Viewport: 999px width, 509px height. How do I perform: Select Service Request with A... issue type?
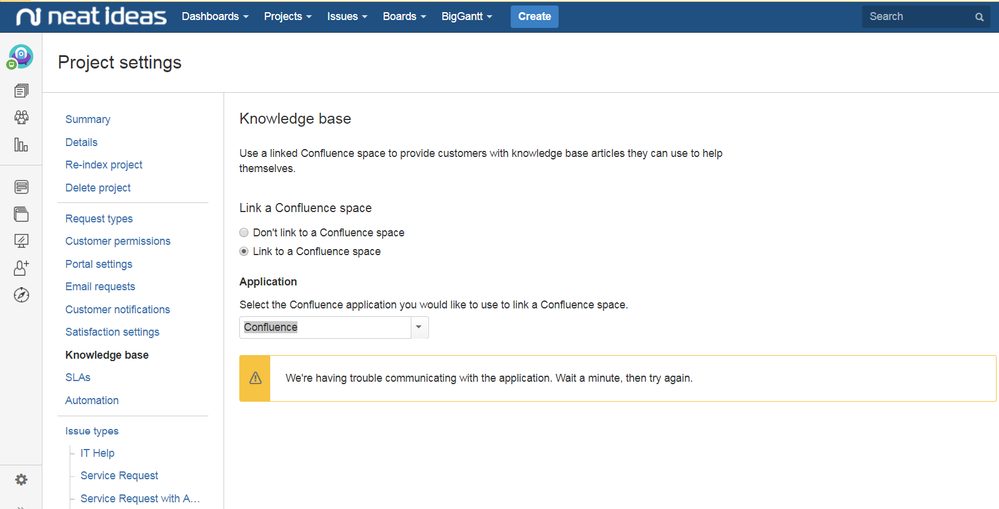pyautogui.click(x=140, y=499)
